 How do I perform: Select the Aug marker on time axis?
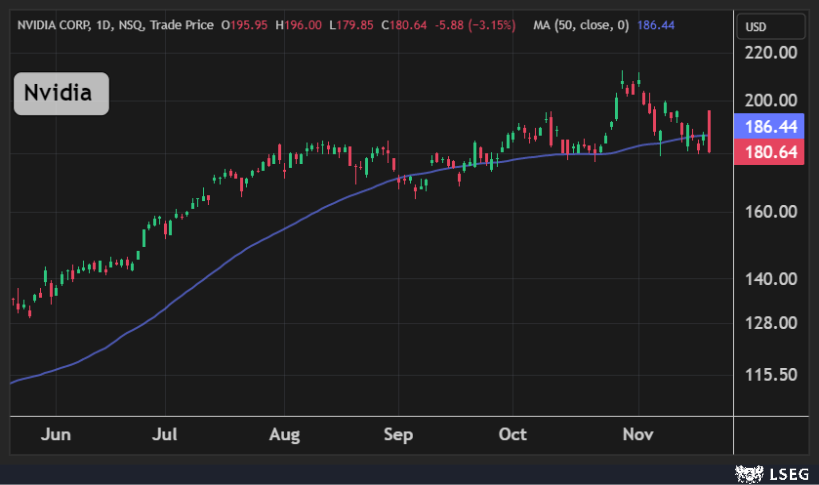285,435
